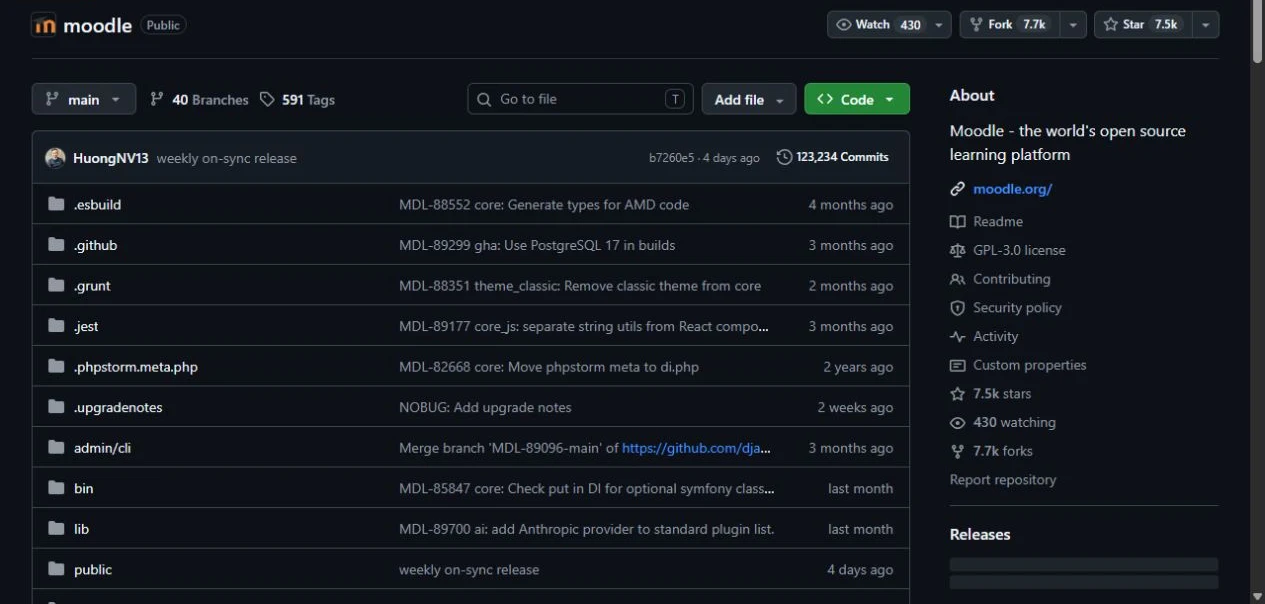Click the Contributing people icon
This screenshot has height=604, width=1265.
pyautogui.click(x=957, y=279)
